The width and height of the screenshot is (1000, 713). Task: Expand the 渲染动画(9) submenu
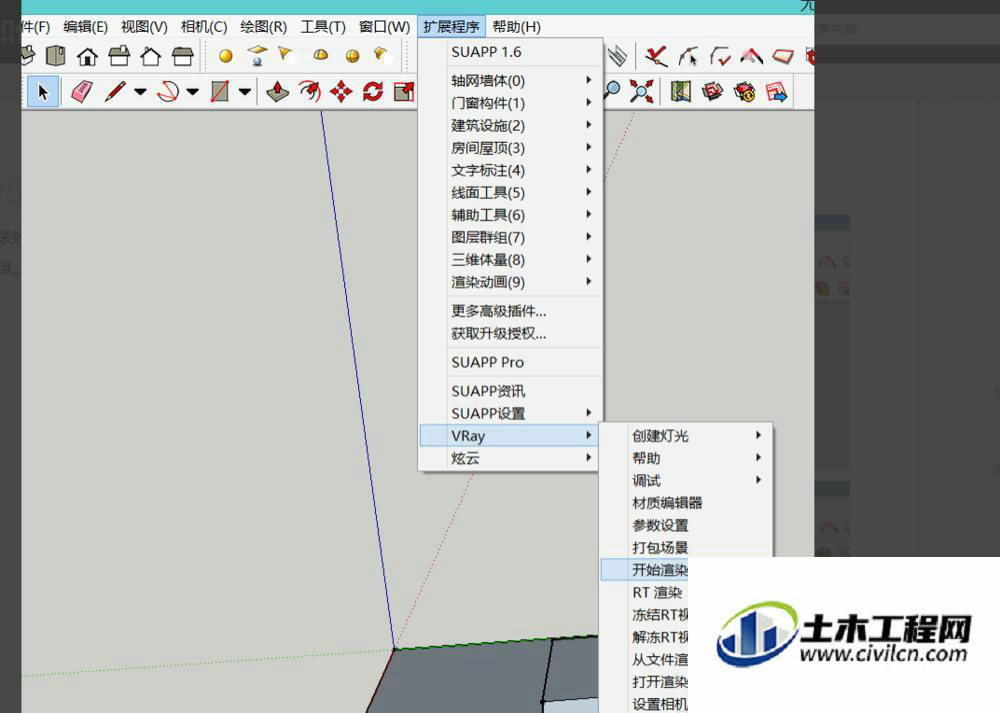pyautogui.click(x=510, y=281)
